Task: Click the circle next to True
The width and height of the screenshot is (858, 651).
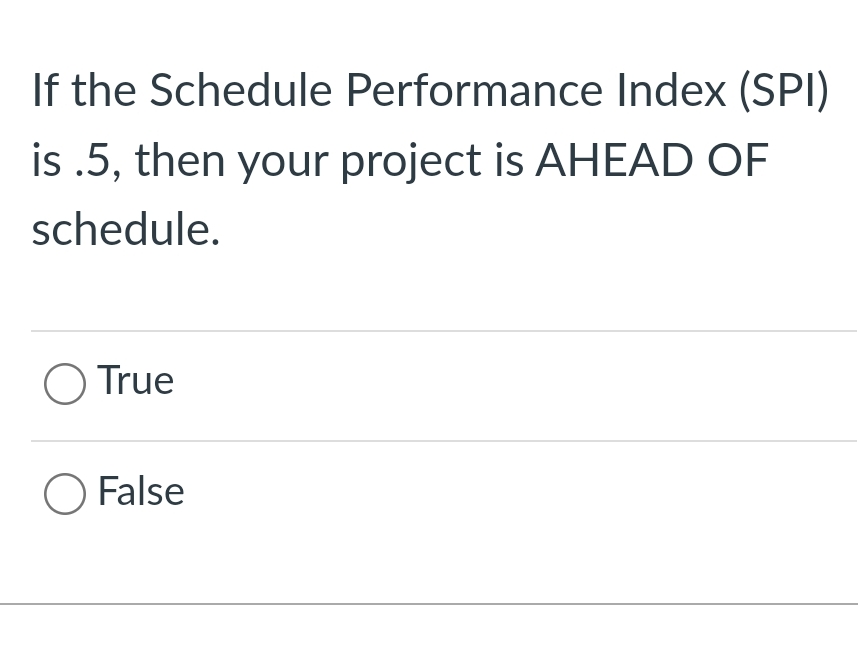Action: click(64, 384)
